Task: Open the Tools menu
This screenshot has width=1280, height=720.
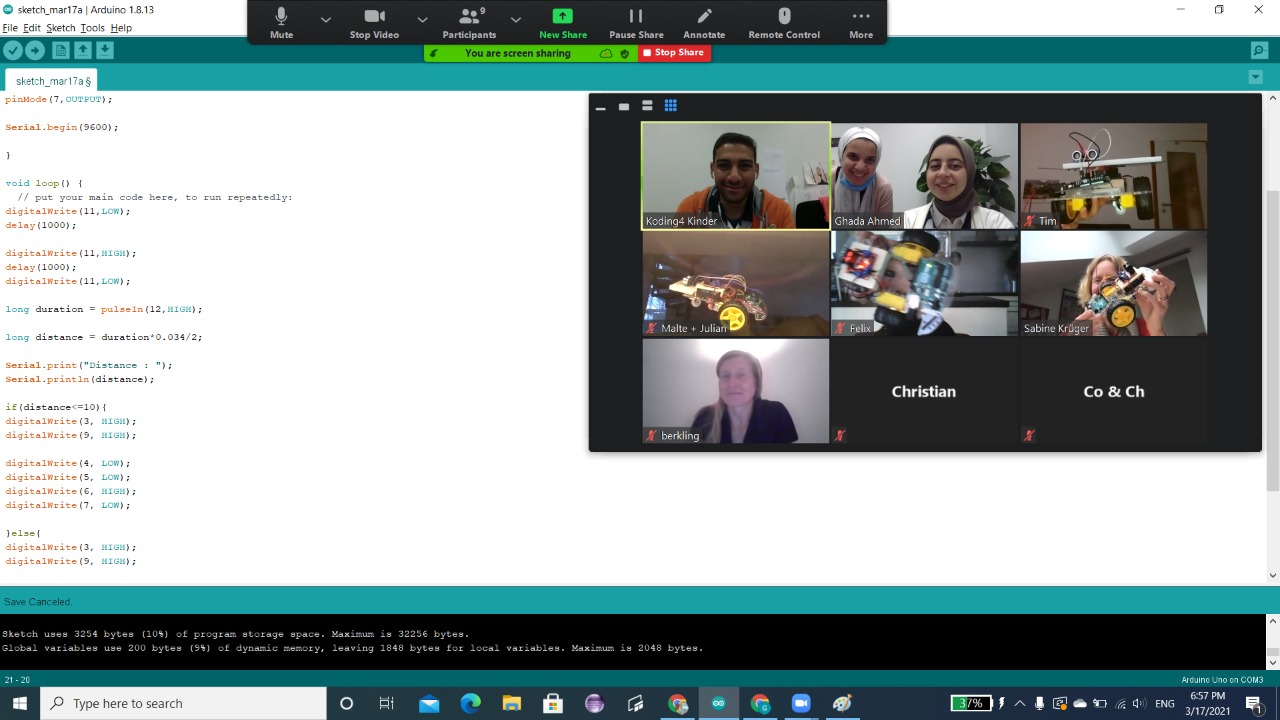Action: tap(92, 28)
